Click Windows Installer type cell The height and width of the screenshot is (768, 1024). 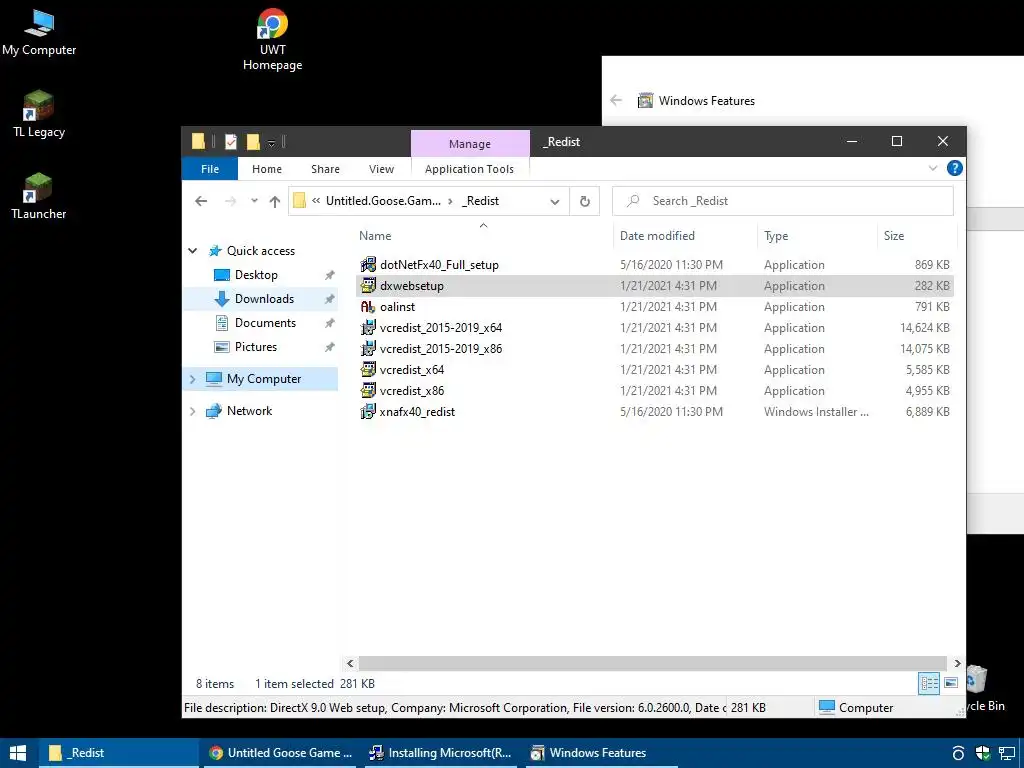click(x=816, y=411)
